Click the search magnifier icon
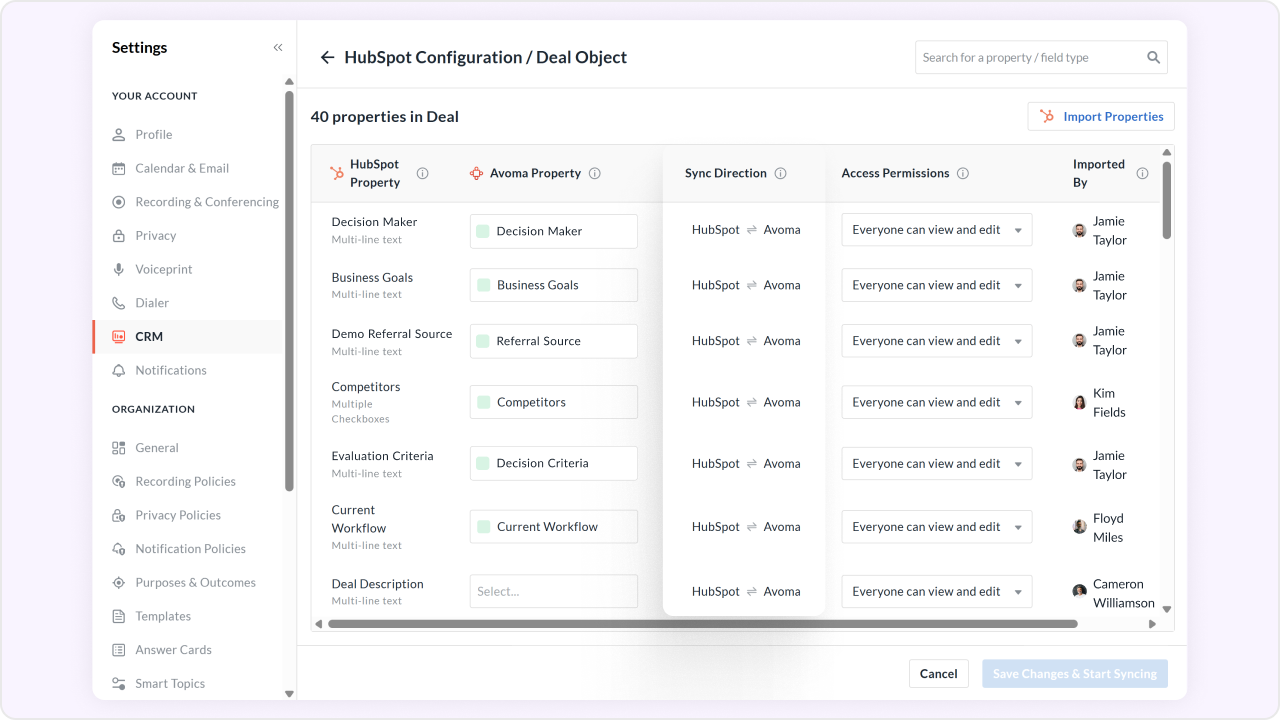This screenshot has width=1280, height=720. pyautogui.click(x=1153, y=58)
